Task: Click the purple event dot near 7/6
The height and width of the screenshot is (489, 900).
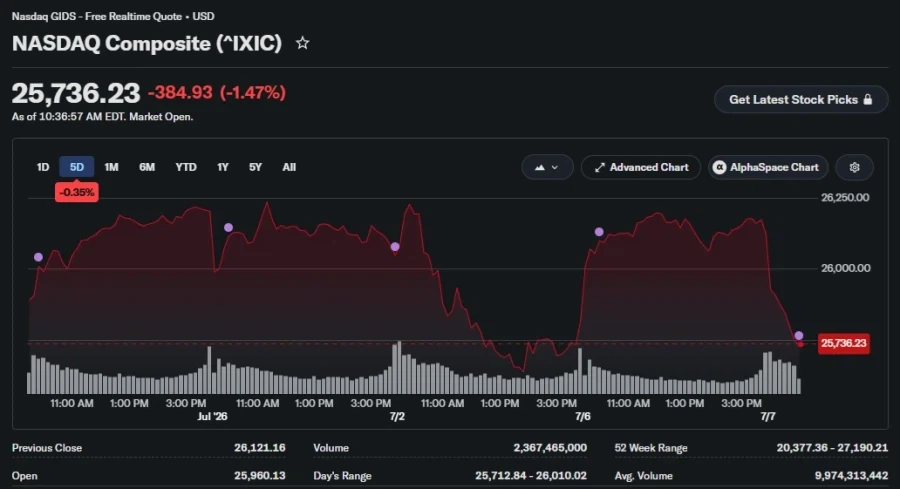Action: coord(599,232)
